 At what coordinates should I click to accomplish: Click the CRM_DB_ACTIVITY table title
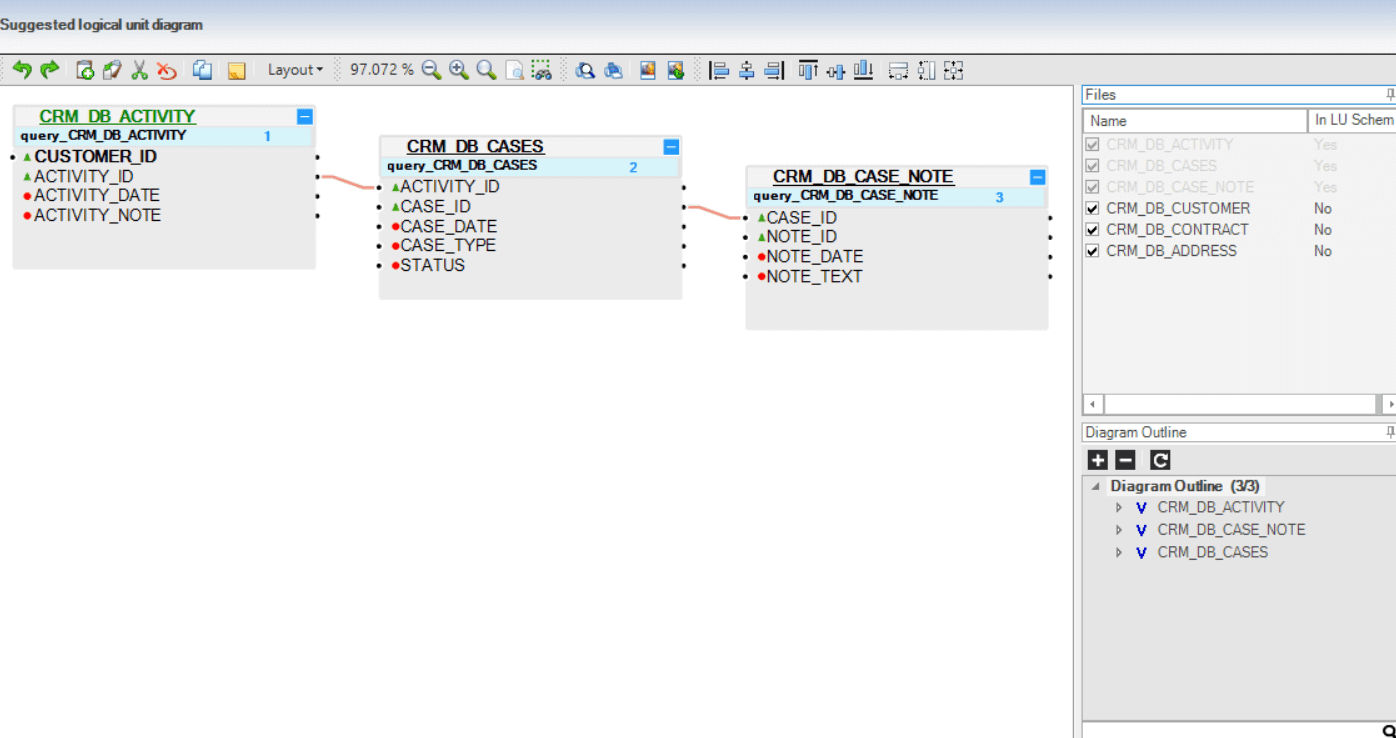(x=117, y=117)
